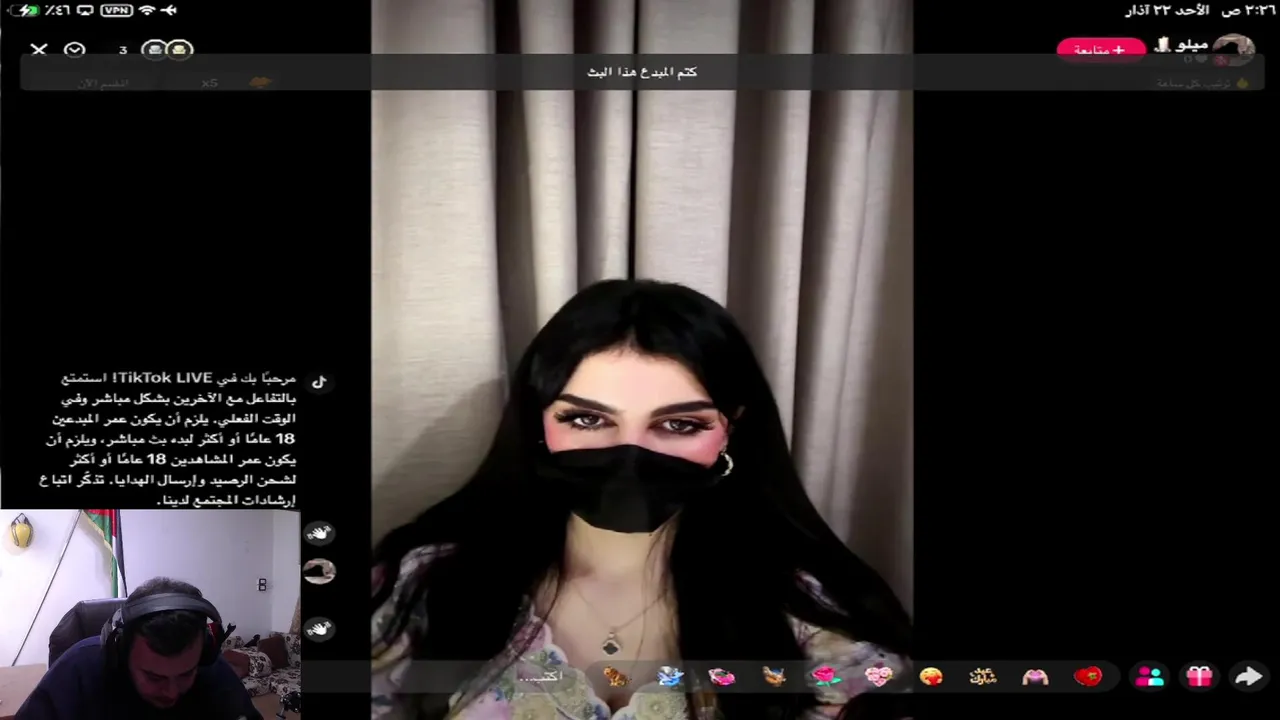Send the red rose gift
This screenshot has height=720, width=1280.
[x=826, y=677]
